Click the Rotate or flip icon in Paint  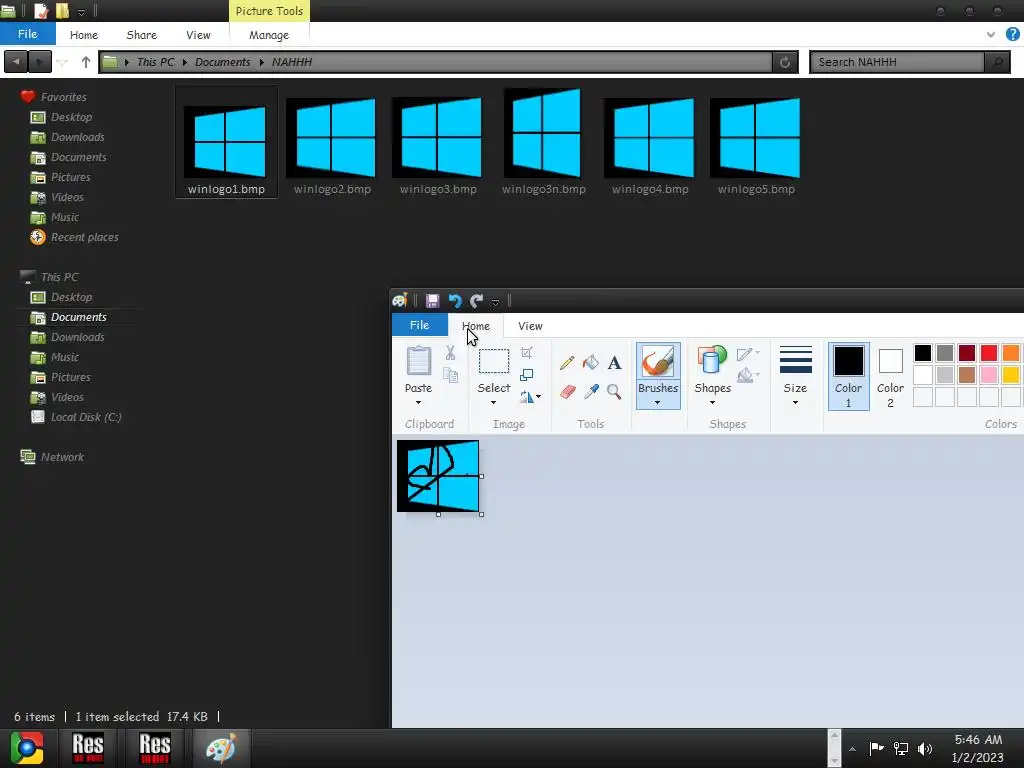click(x=526, y=396)
